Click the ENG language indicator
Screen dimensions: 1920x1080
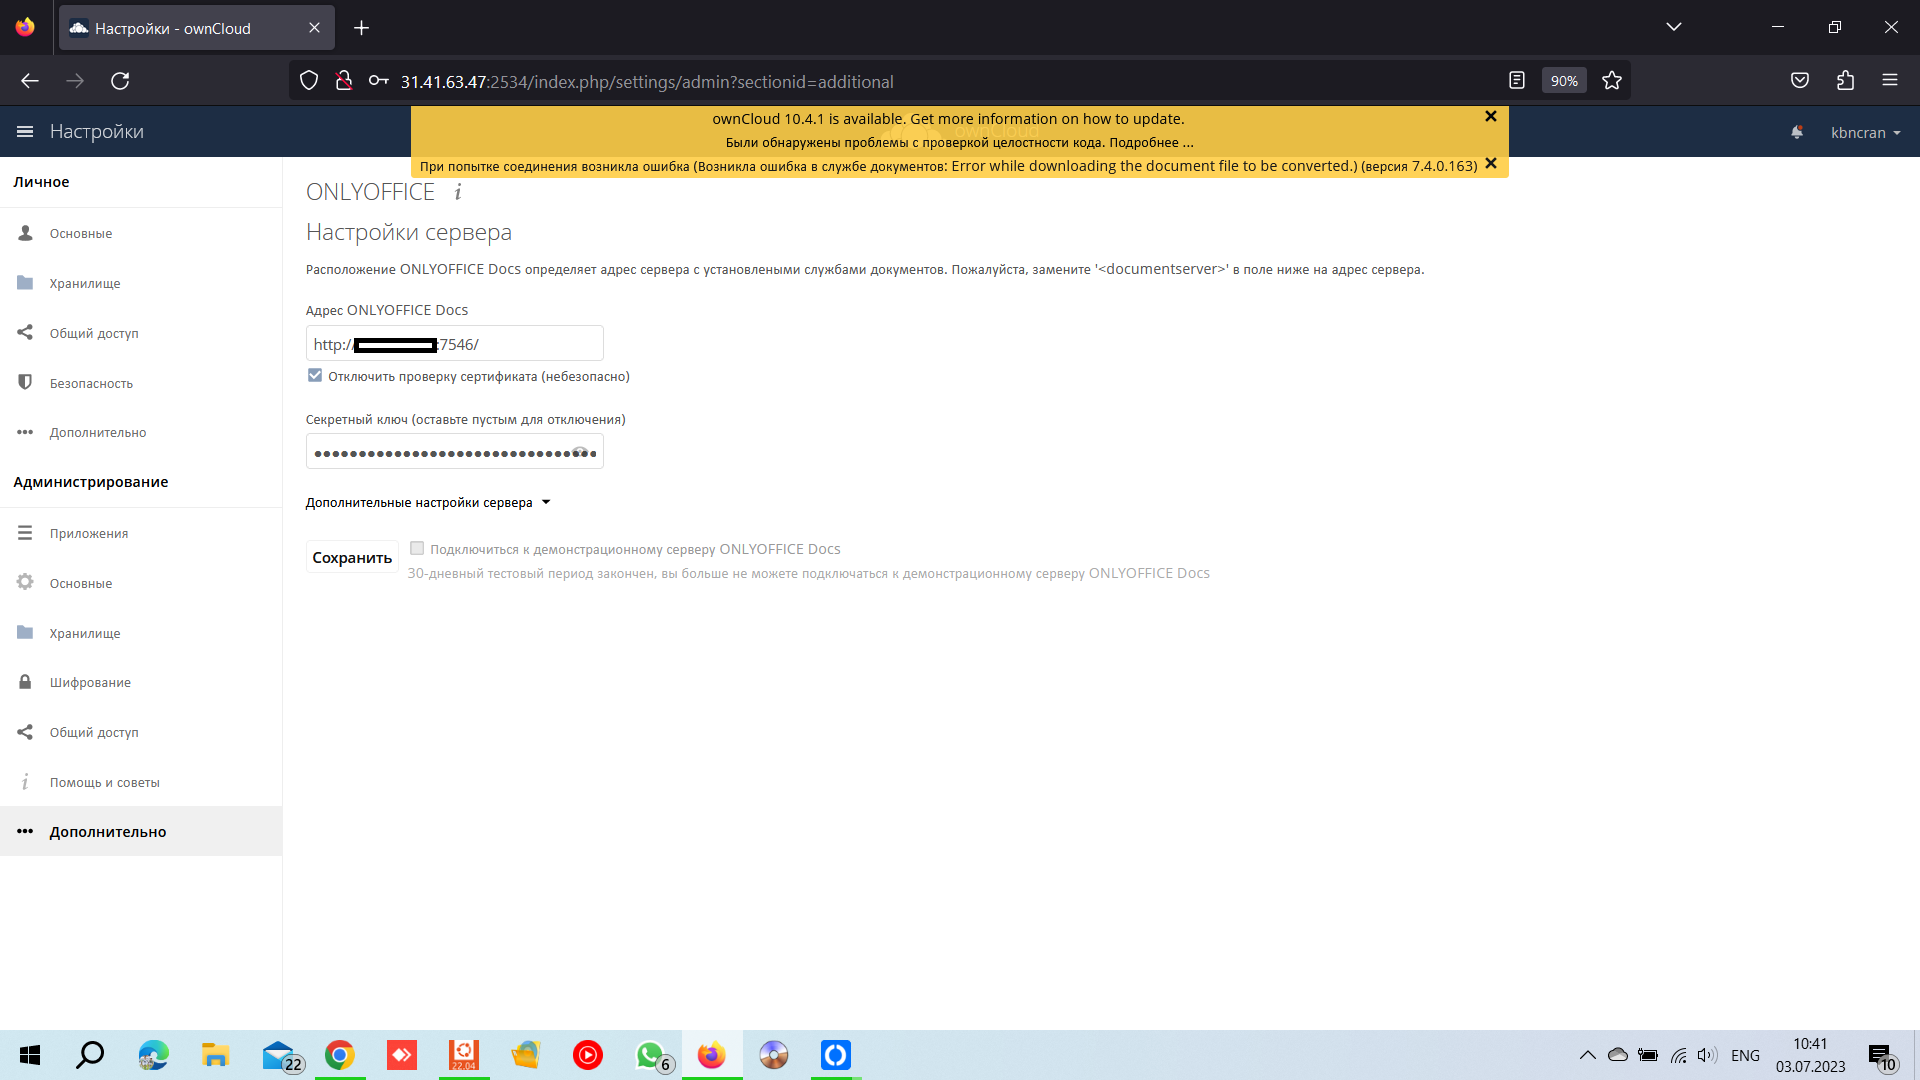click(1745, 1055)
